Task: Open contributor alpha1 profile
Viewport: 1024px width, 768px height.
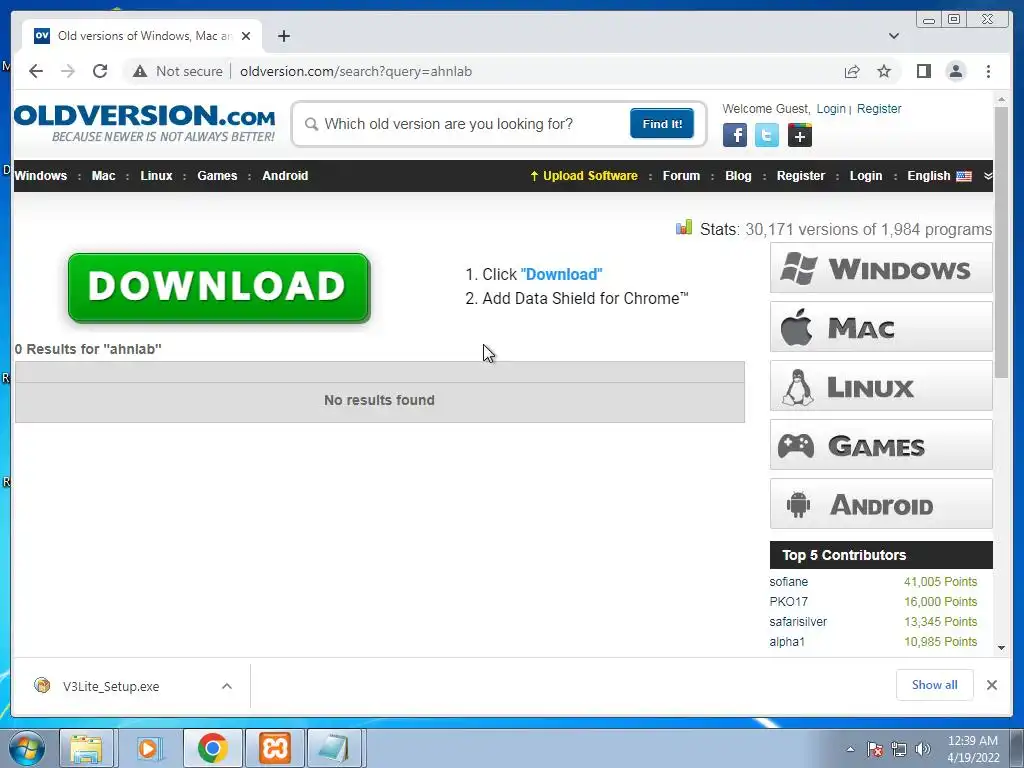Action: pos(787,641)
